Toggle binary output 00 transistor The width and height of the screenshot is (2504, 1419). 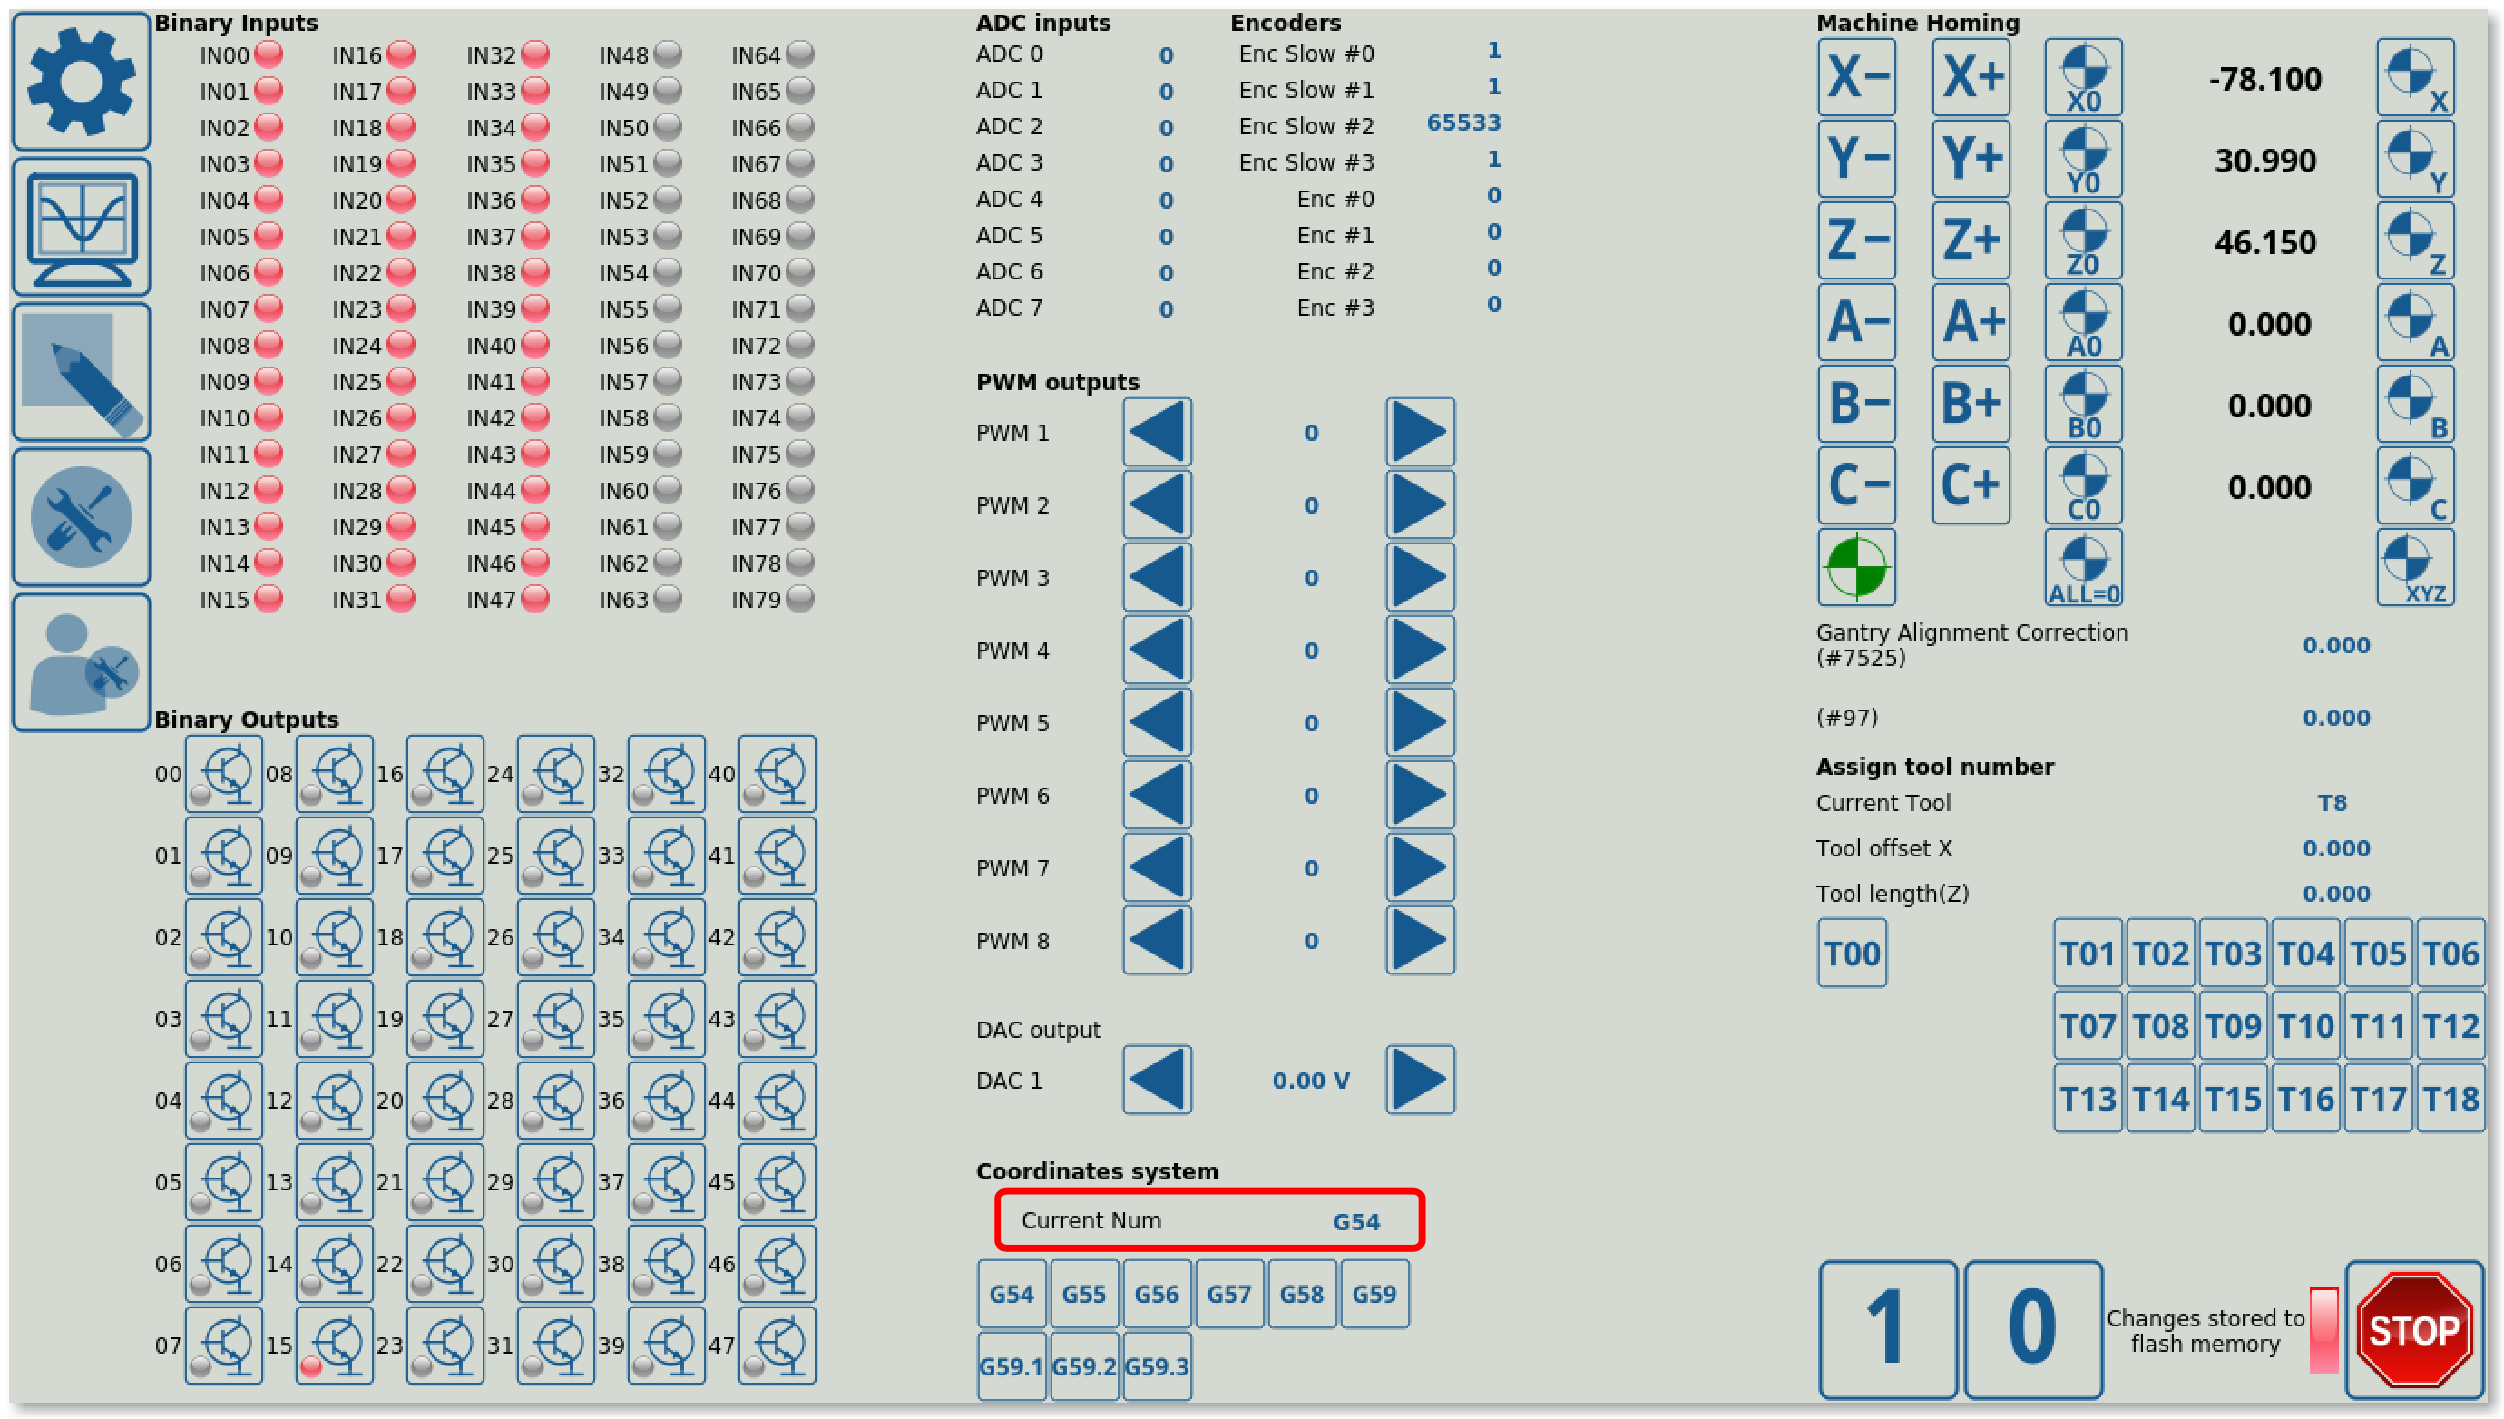pos(224,774)
